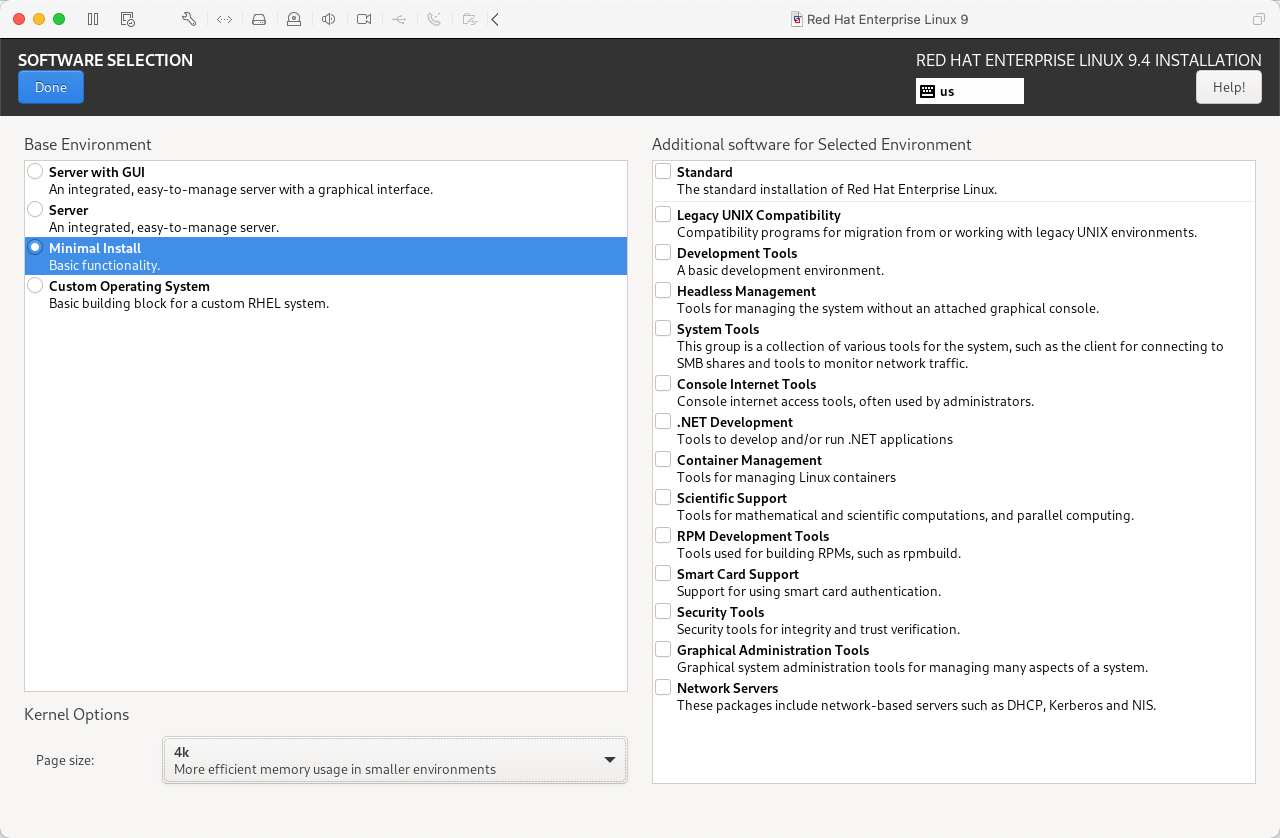The height and width of the screenshot is (838, 1280).
Task: Check the Container Management add-on
Action: tap(663, 460)
